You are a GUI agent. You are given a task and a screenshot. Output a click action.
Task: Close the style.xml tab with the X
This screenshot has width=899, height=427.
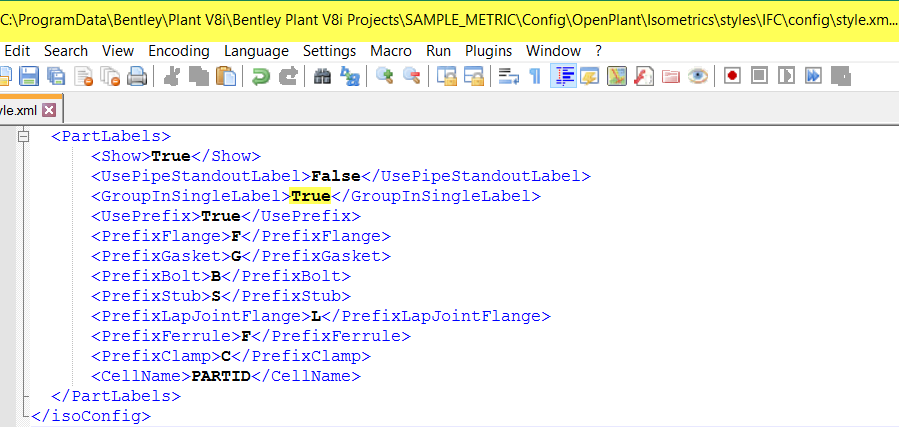pos(49,109)
